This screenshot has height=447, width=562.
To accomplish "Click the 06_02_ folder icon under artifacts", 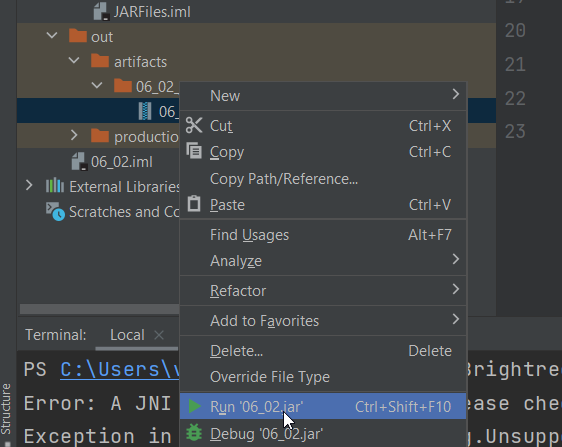I will click(123, 86).
